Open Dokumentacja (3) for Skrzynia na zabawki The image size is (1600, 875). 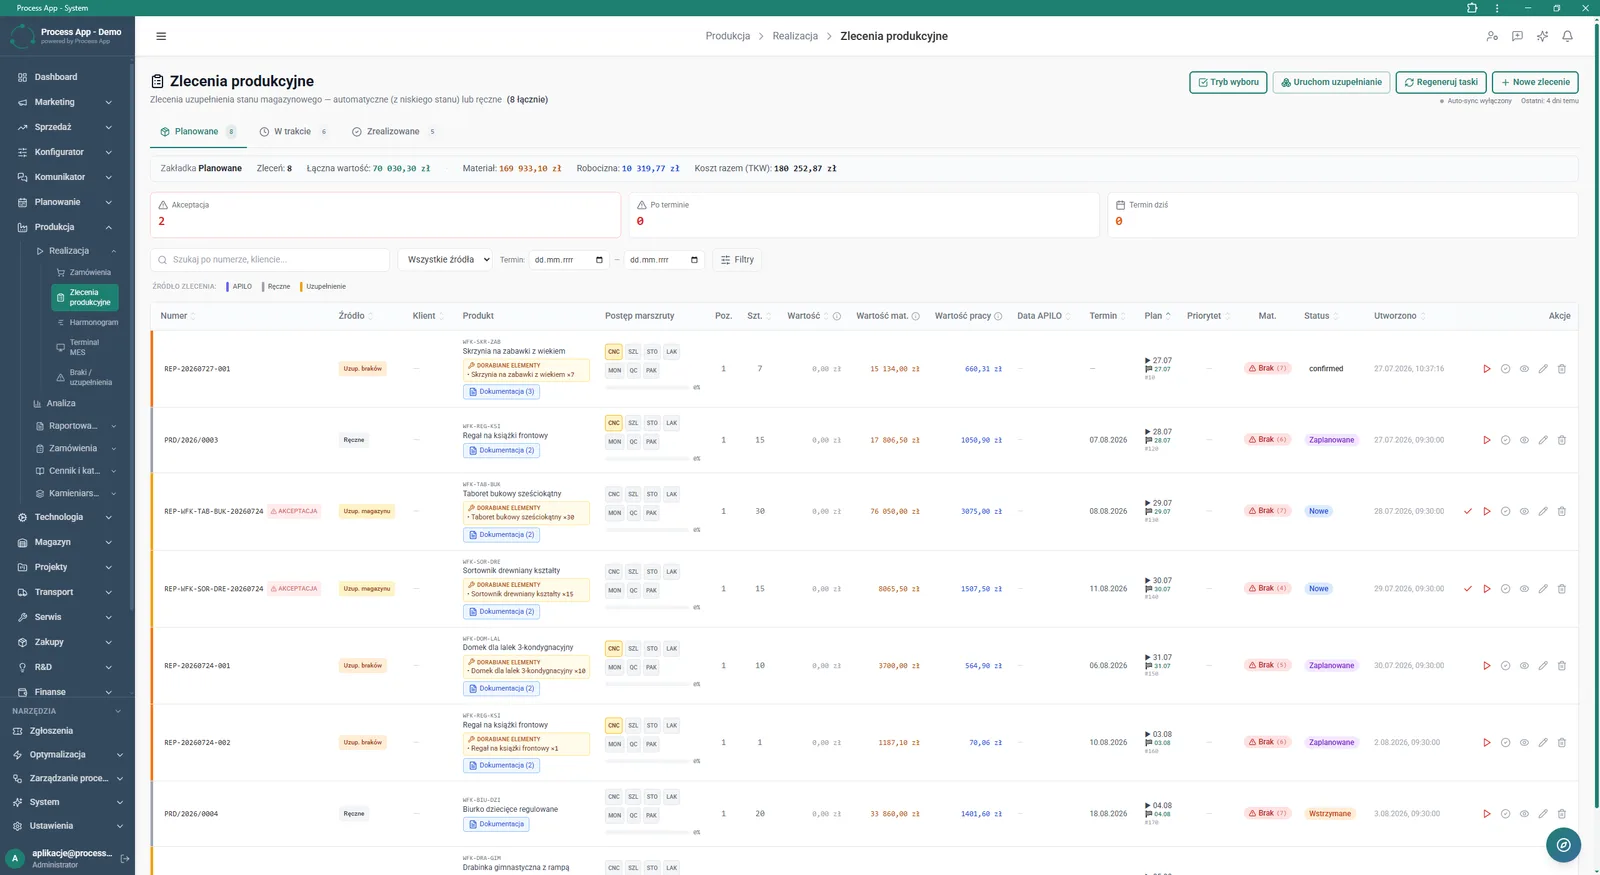point(502,392)
